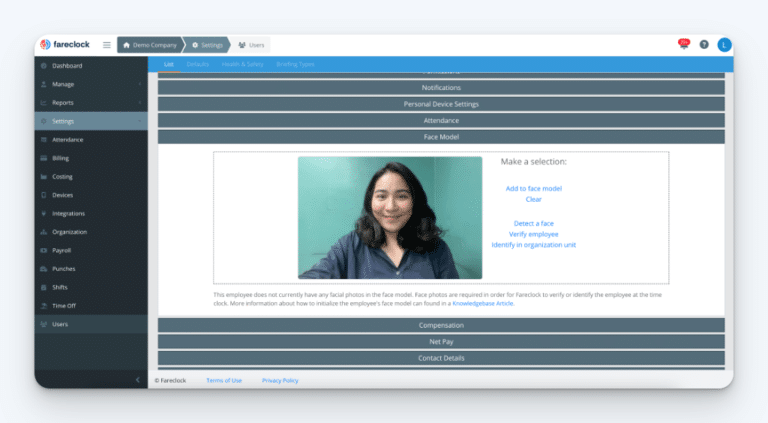
Task: Open the hamburger menu next to the logo
Action: [107, 45]
